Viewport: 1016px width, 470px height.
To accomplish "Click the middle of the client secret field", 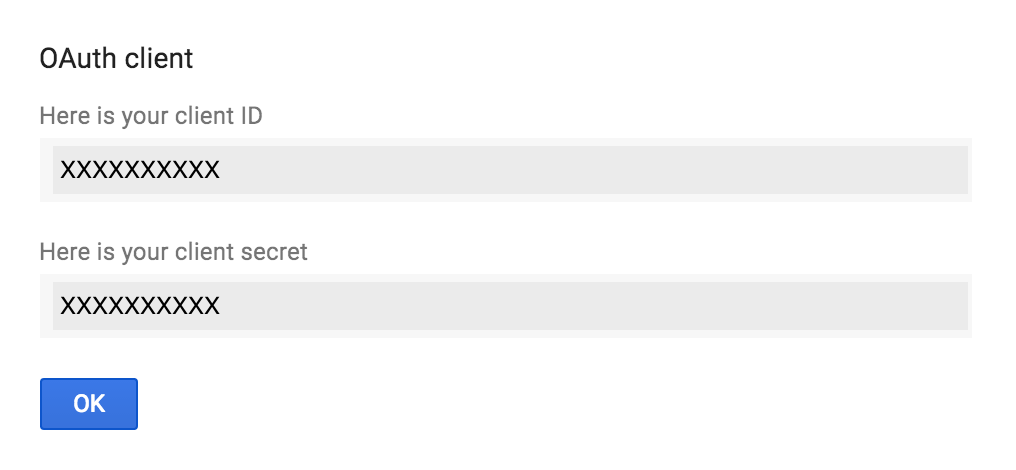I will coord(510,305).
